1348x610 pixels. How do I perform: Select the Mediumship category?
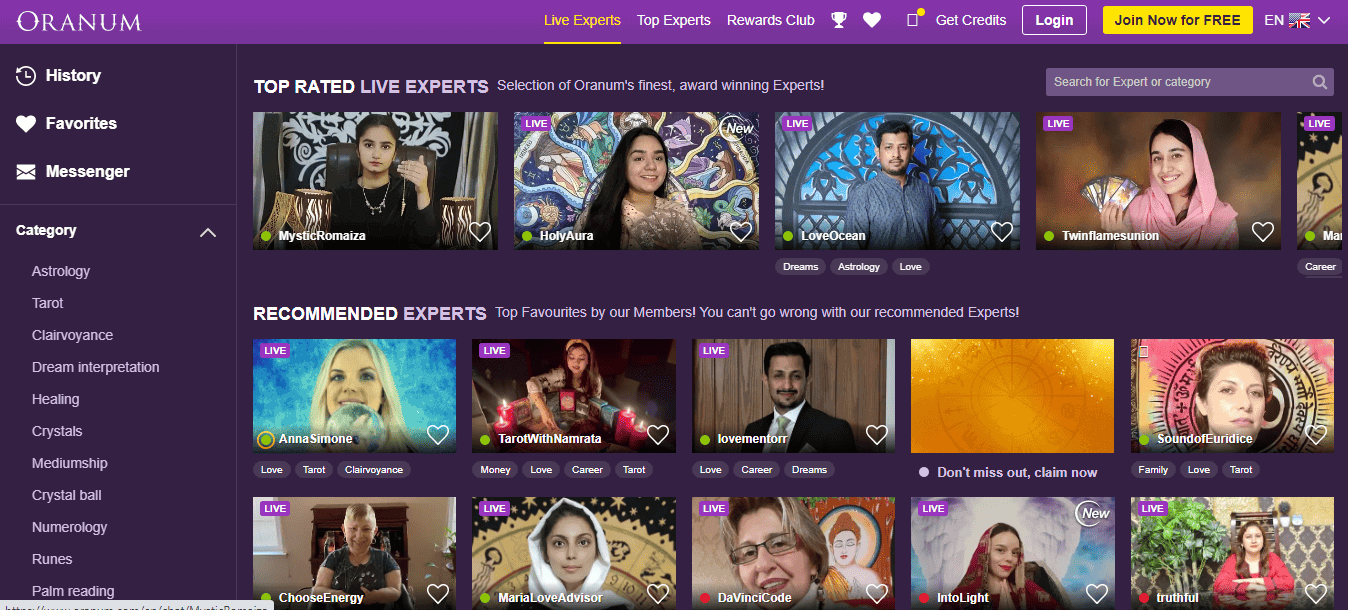click(x=70, y=463)
